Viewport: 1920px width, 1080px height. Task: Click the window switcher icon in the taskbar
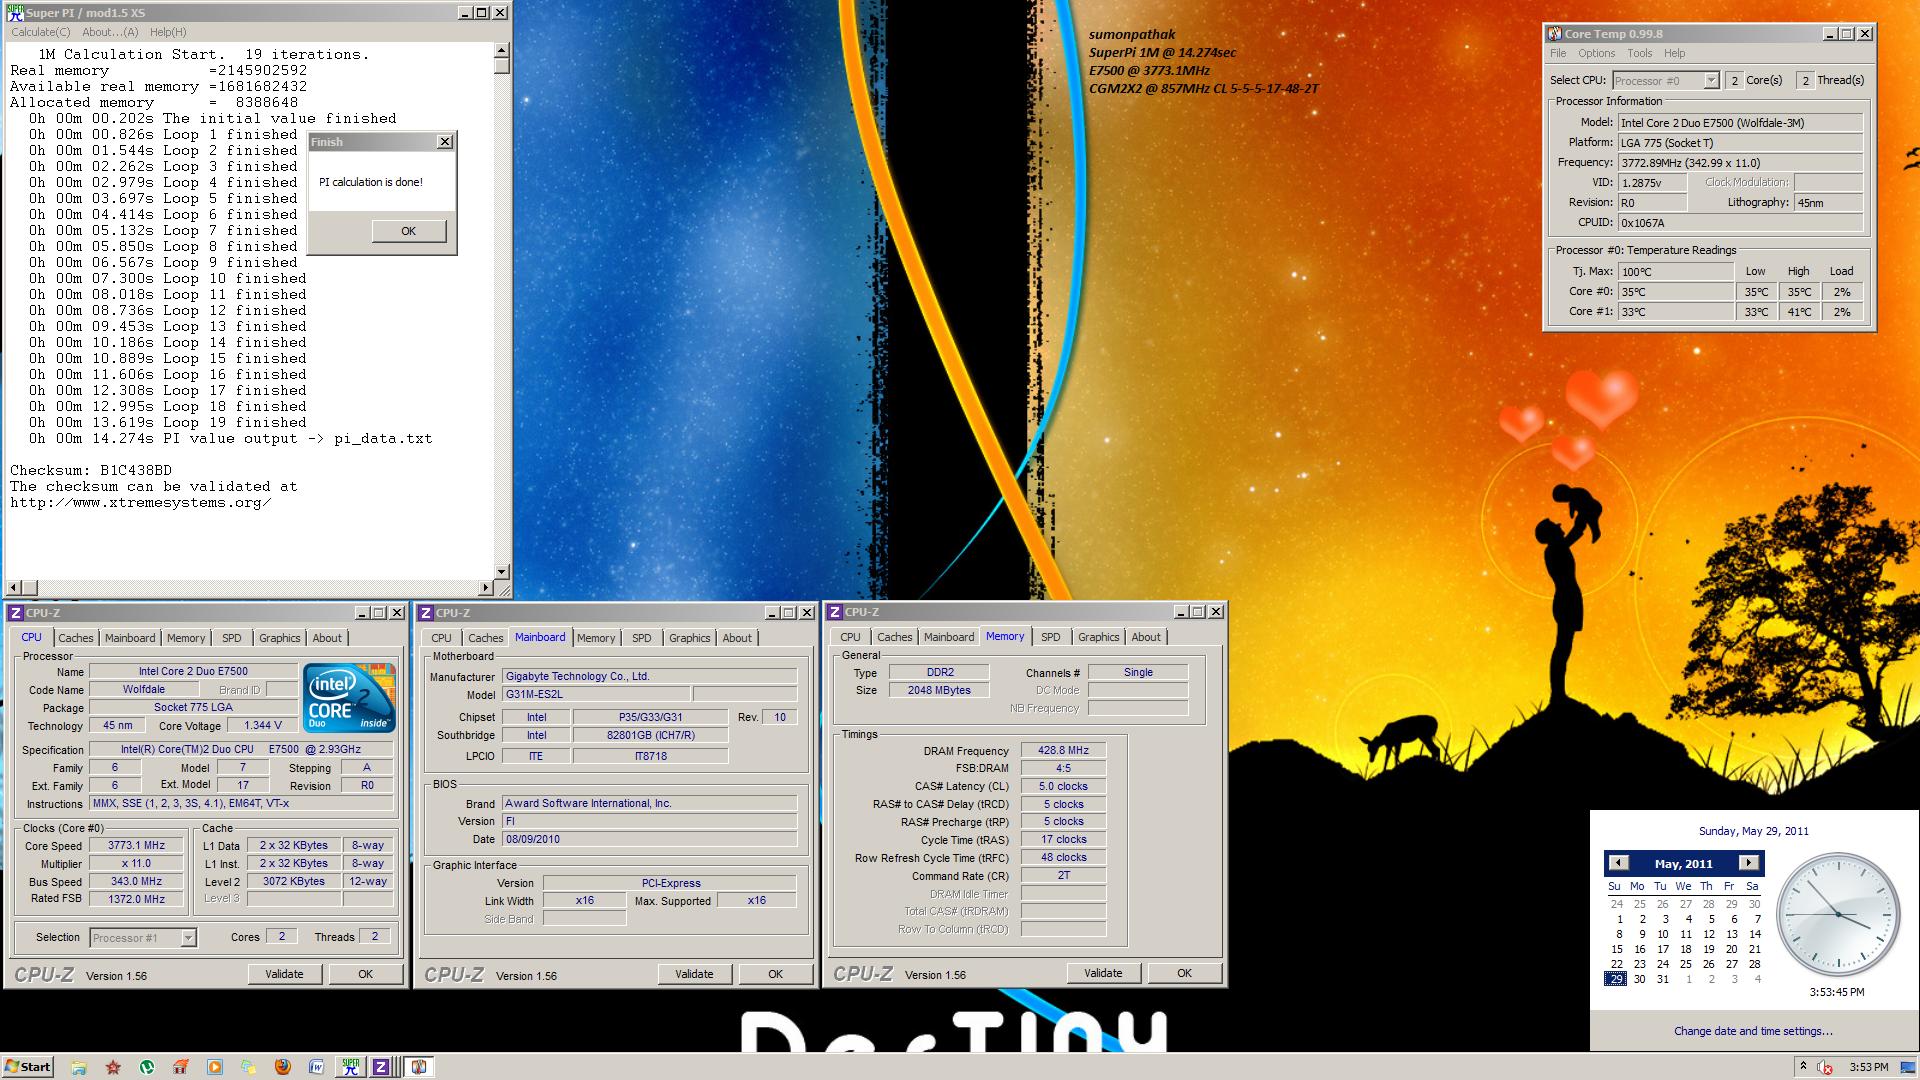point(248,1067)
